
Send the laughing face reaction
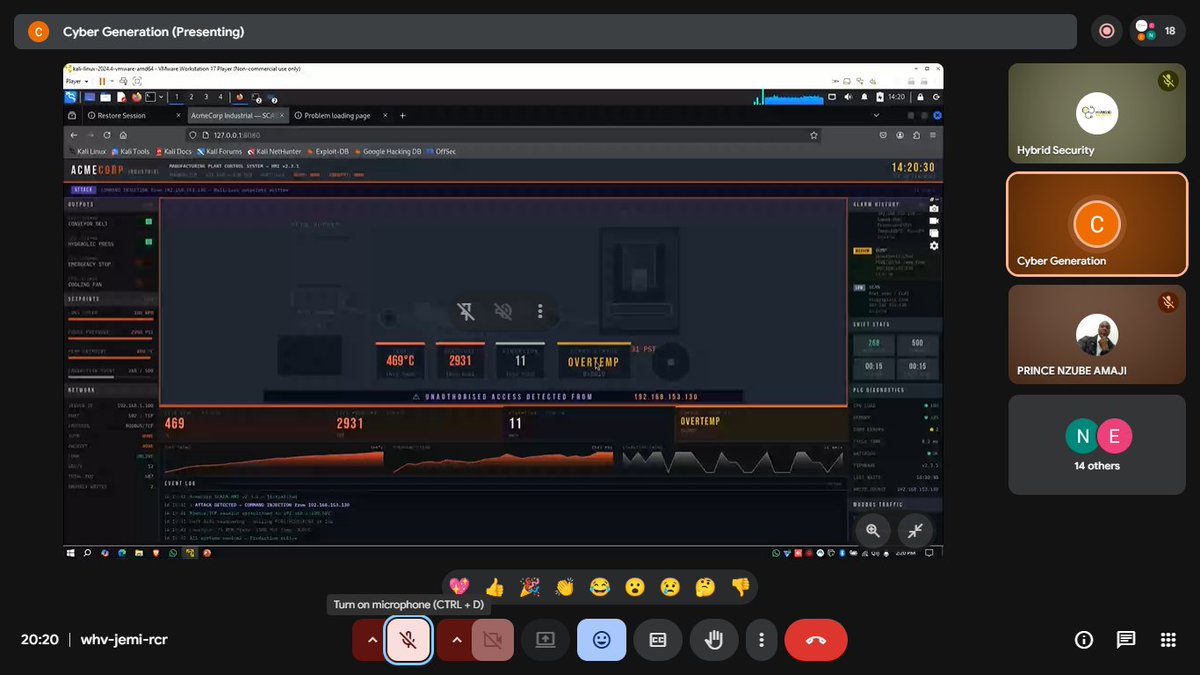[x=599, y=587]
